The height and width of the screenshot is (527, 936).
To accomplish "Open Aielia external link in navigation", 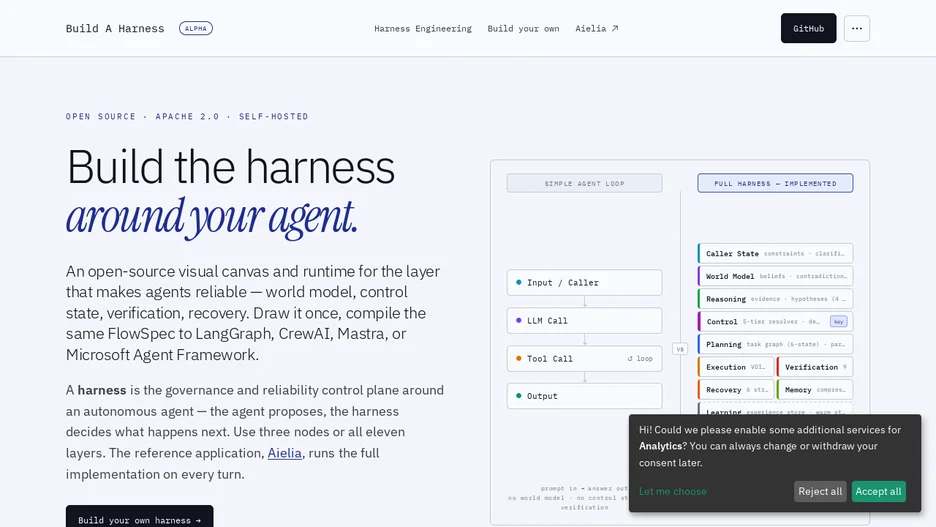I will pyautogui.click(x=597, y=29).
